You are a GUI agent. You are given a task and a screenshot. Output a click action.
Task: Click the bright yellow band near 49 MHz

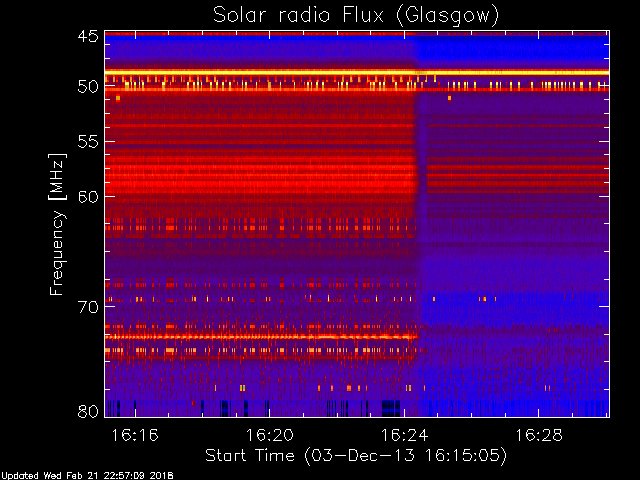coord(357,73)
